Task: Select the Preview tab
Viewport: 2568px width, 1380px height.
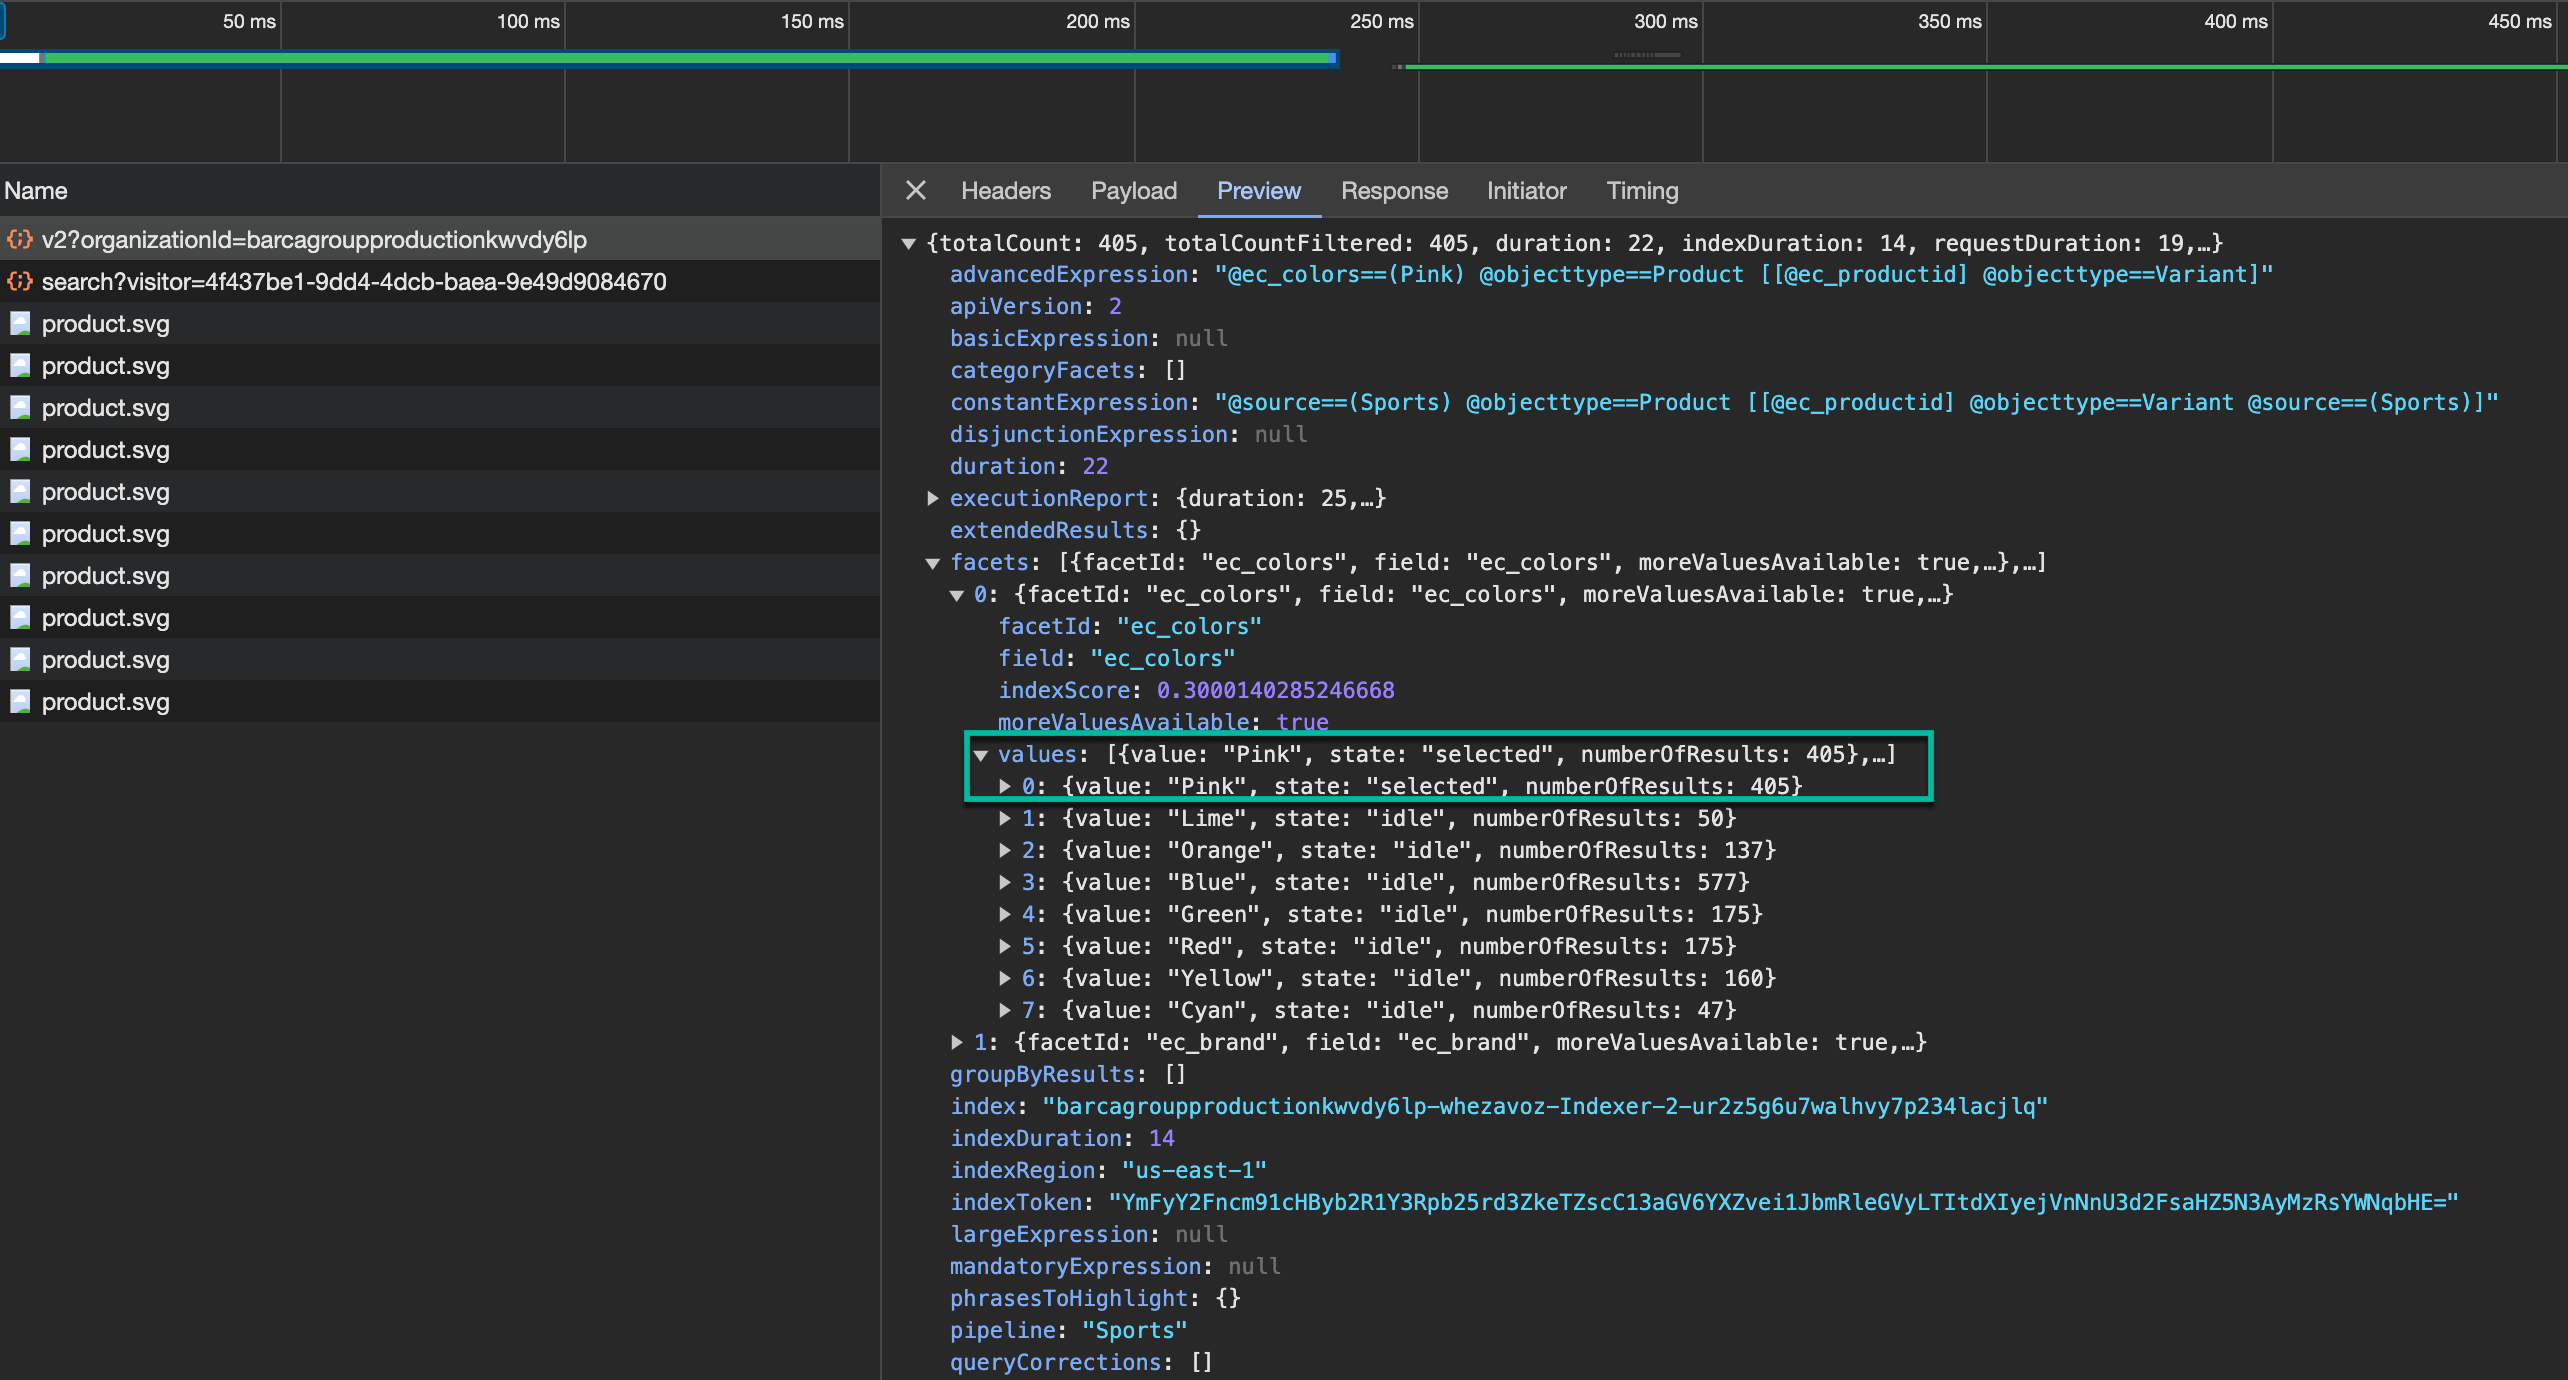Action: pyautogui.click(x=1258, y=190)
